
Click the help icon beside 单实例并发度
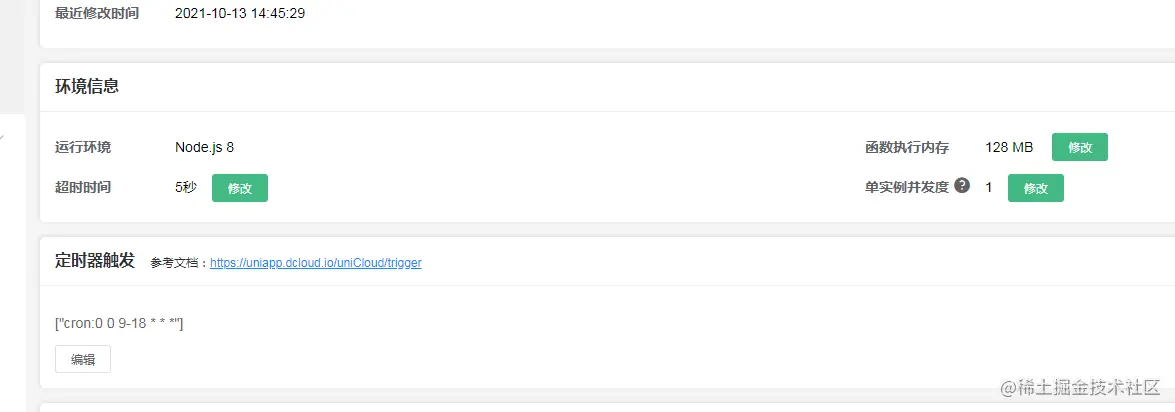[x=962, y=186]
